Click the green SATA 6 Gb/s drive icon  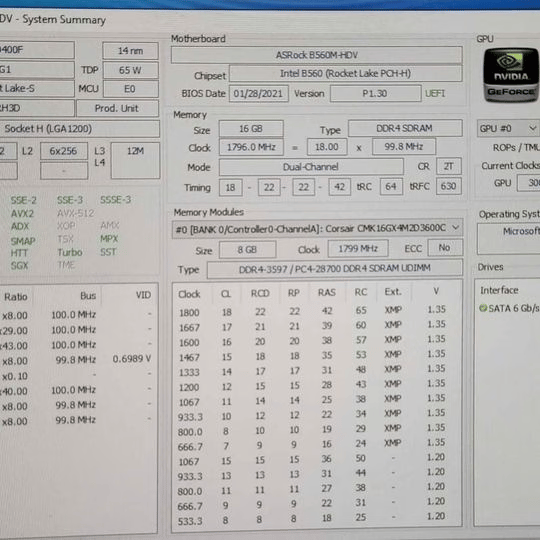[483, 308]
